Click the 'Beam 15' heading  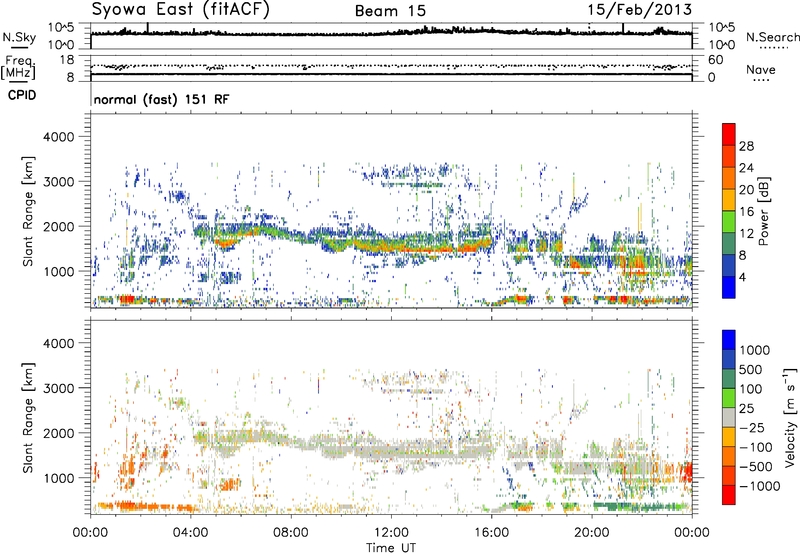coord(390,11)
